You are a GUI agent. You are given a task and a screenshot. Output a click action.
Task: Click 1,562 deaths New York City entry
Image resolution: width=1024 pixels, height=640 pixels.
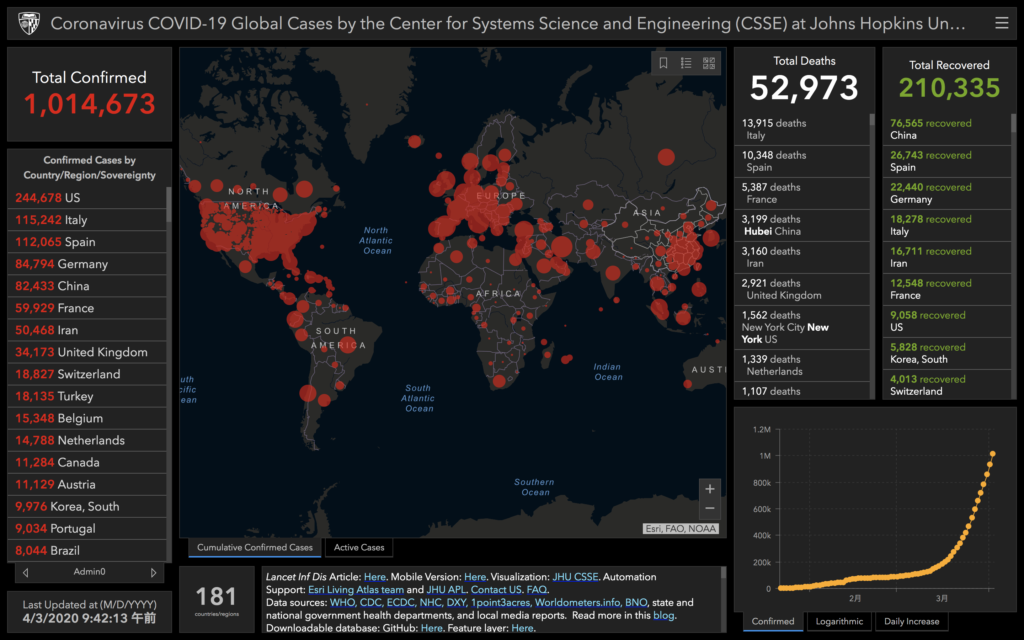pos(801,327)
